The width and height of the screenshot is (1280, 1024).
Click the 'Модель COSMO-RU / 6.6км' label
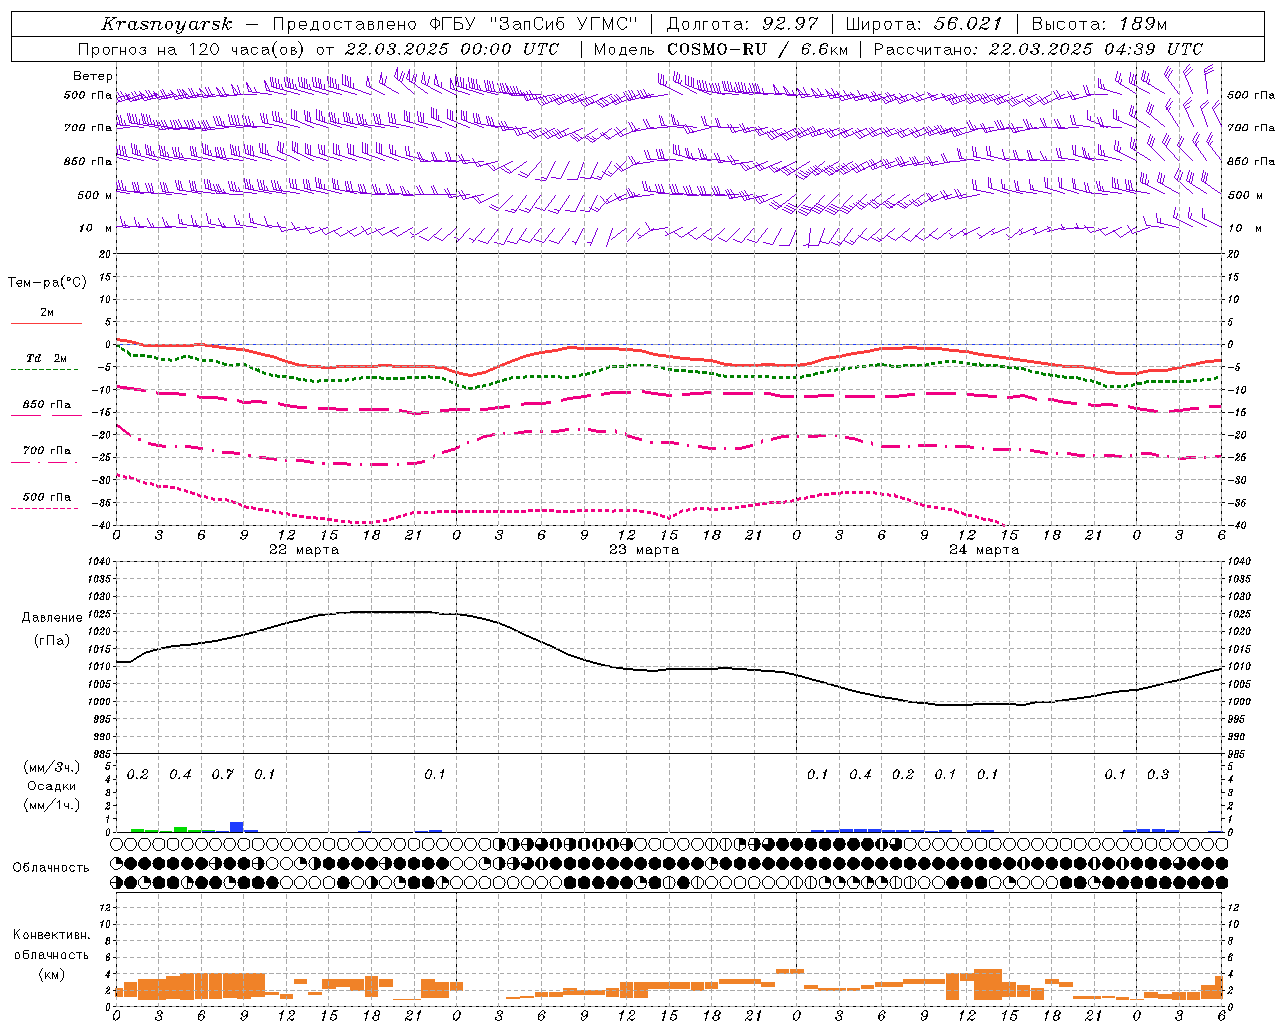[720, 49]
